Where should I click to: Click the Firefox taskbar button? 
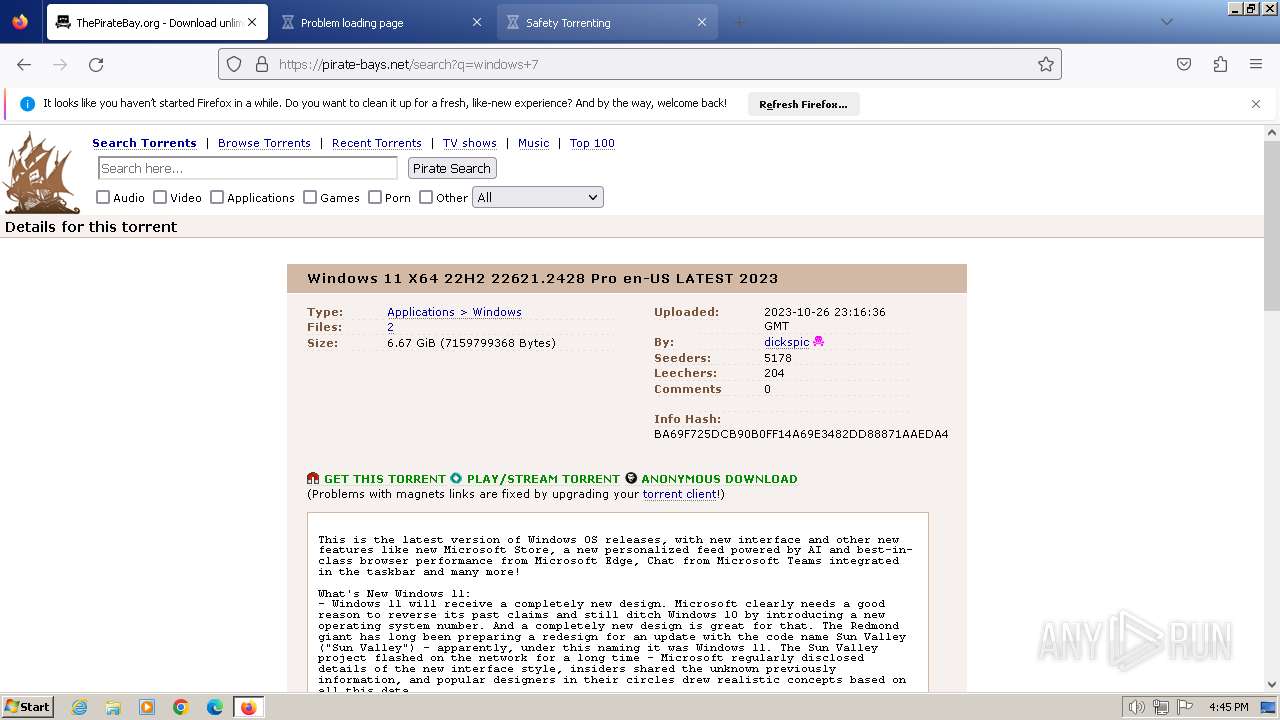(248, 707)
